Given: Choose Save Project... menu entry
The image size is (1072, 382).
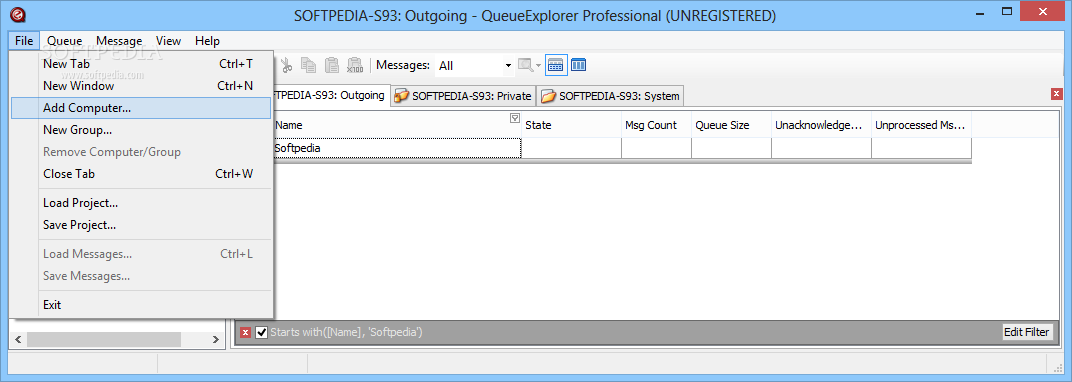Looking at the screenshot, I should point(141,225).
